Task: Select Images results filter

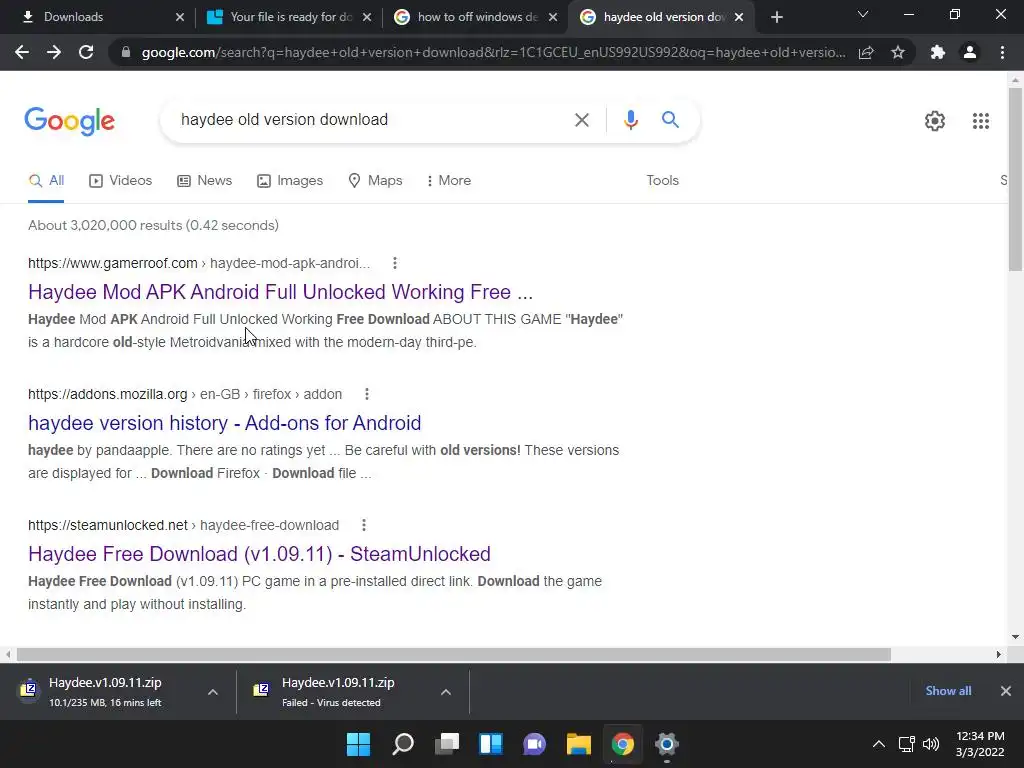Action: pyautogui.click(x=290, y=181)
